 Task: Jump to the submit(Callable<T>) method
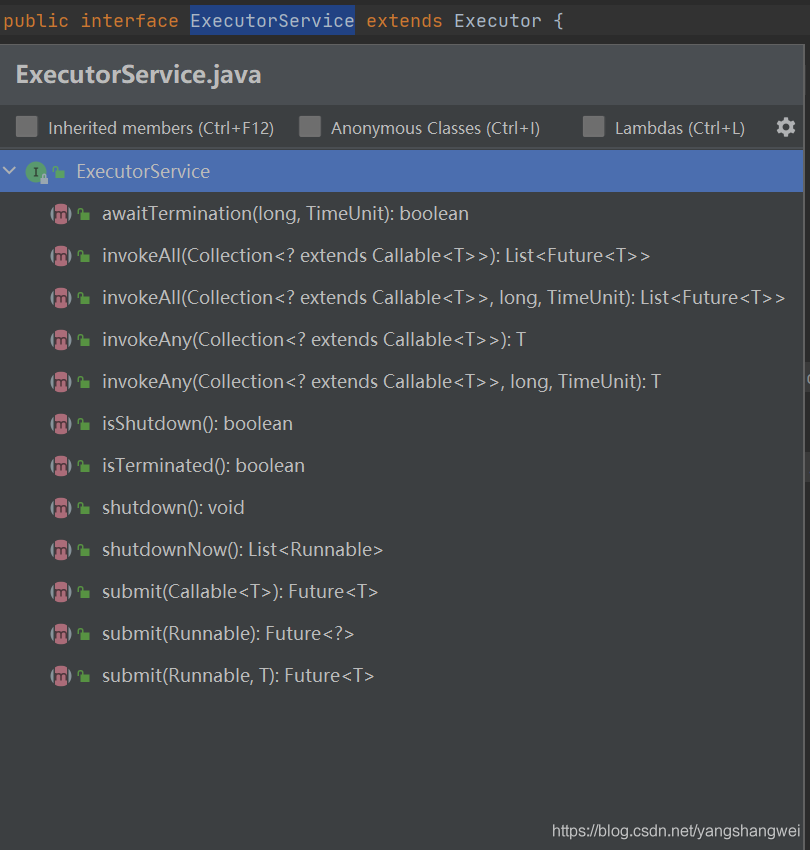(x=240, y=592)
